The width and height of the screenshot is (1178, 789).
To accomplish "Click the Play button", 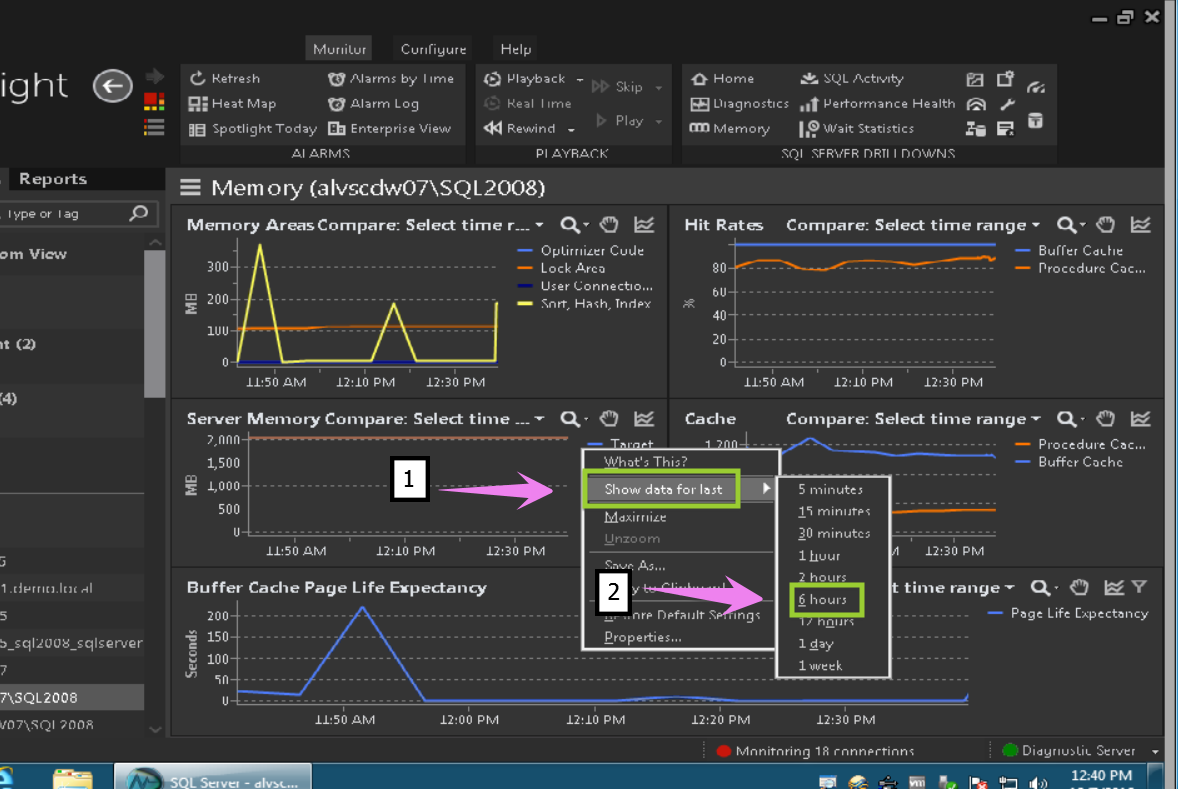I will [x=619, y=120].
